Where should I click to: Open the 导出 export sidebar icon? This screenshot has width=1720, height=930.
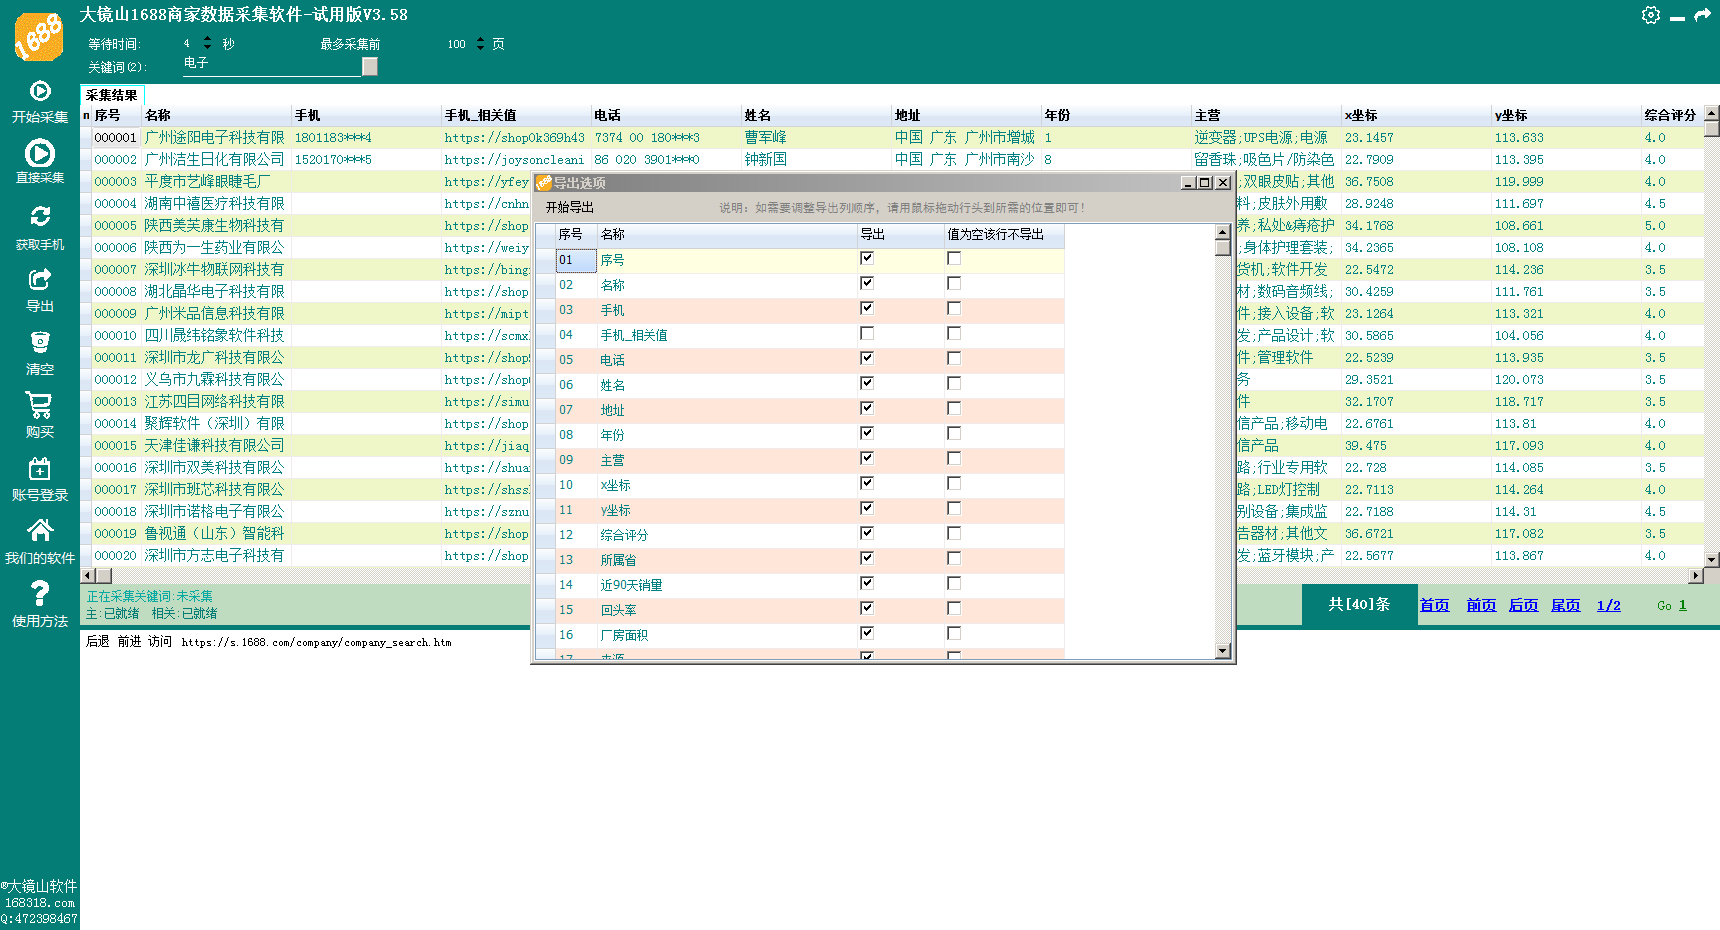(40, 280)
